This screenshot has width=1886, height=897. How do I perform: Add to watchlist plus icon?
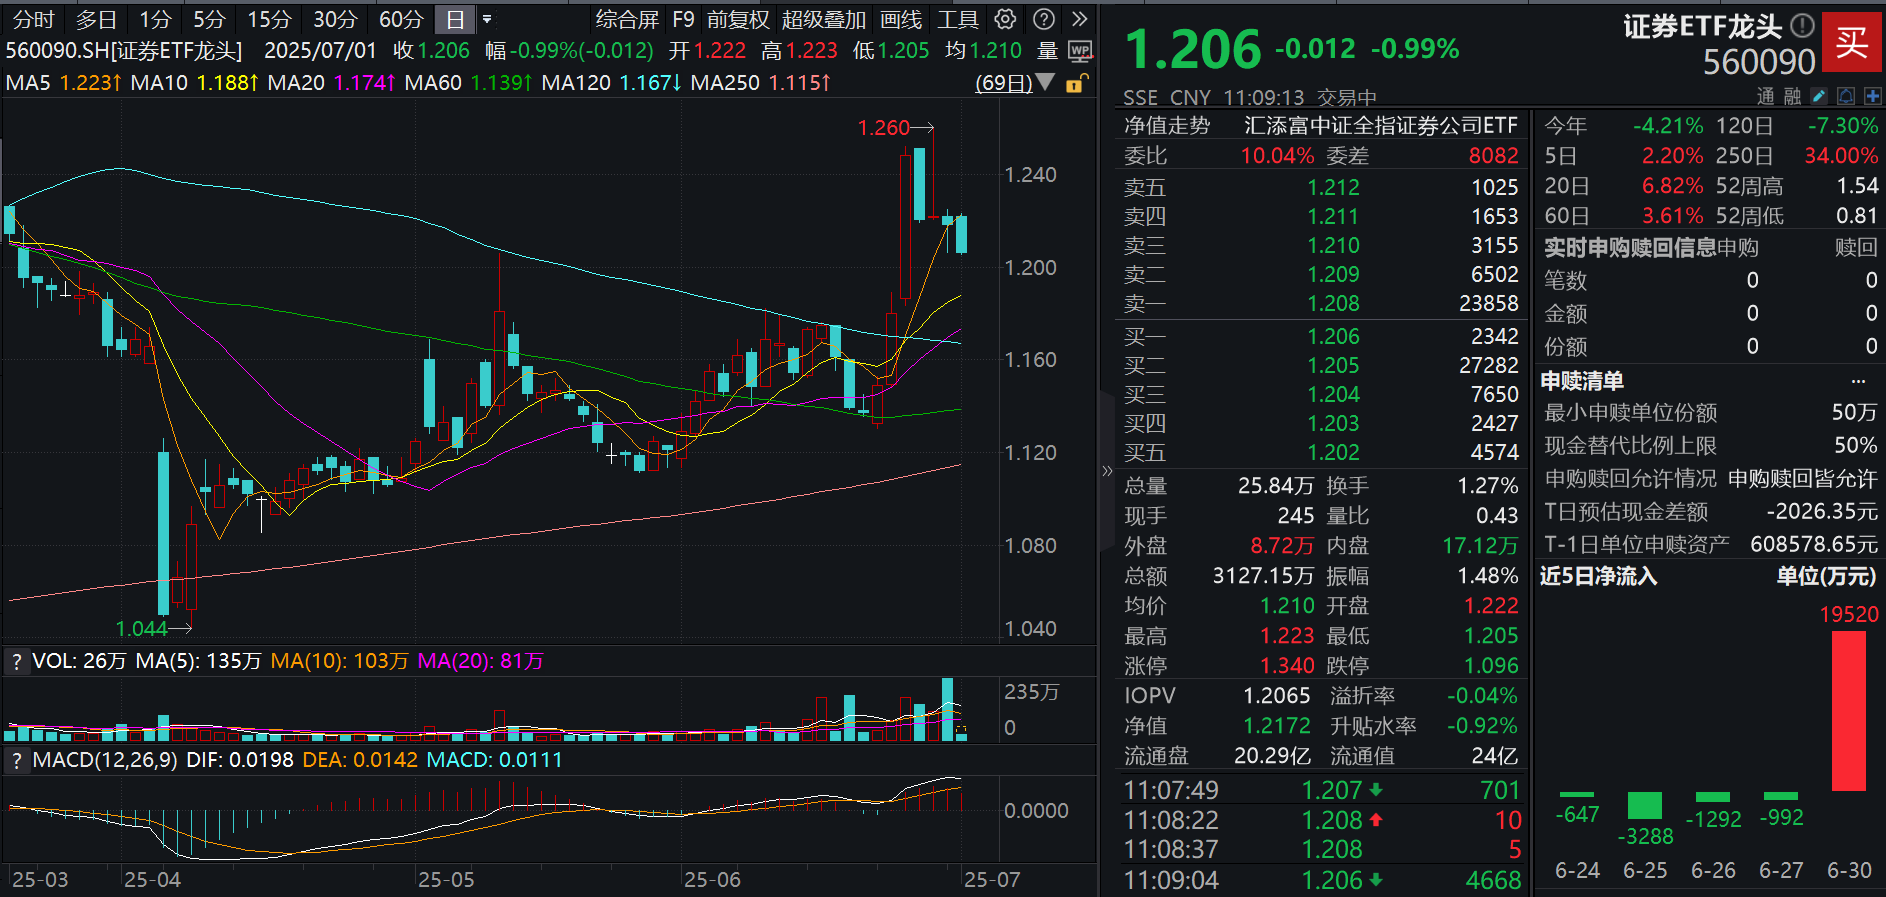(1872, 96)
